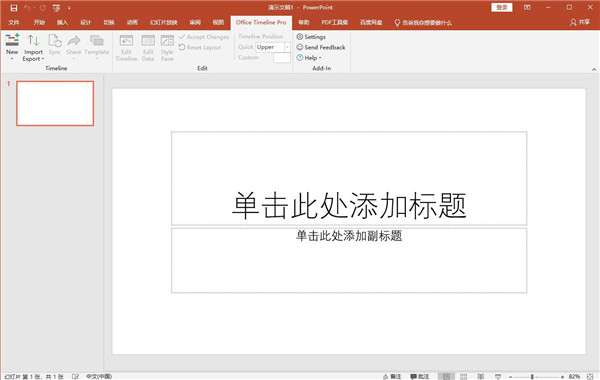Screen dimensions: 600x380
Task: Switch to the PDF工具集 tab
Action: click(x=334, y=23)
